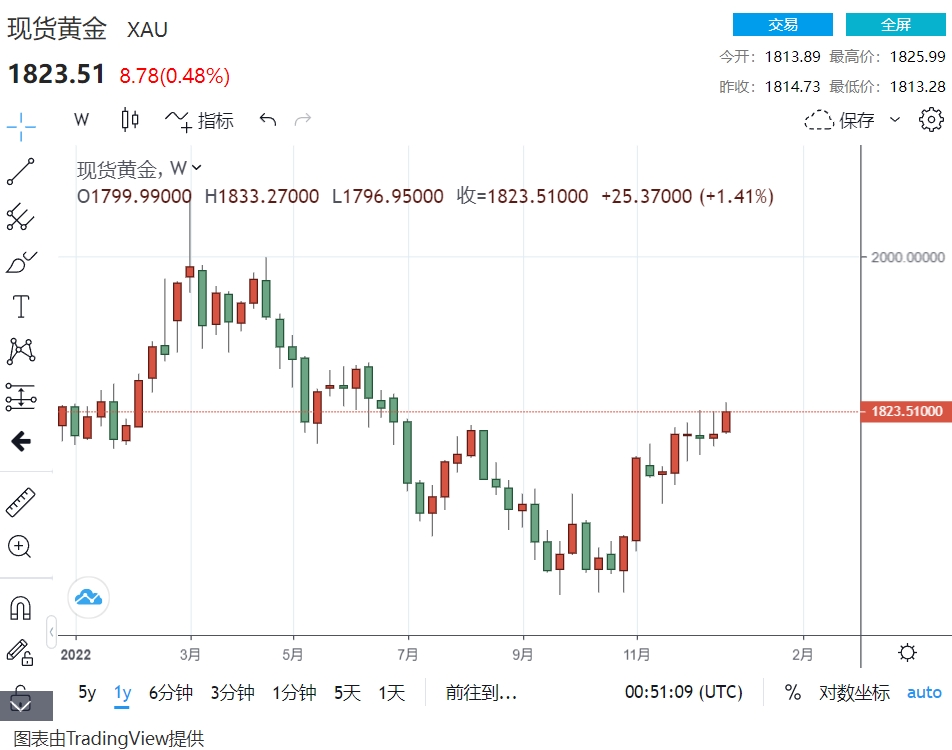Expand the 现货黄金, W legend chevron
952x750 pixels.
197,168
